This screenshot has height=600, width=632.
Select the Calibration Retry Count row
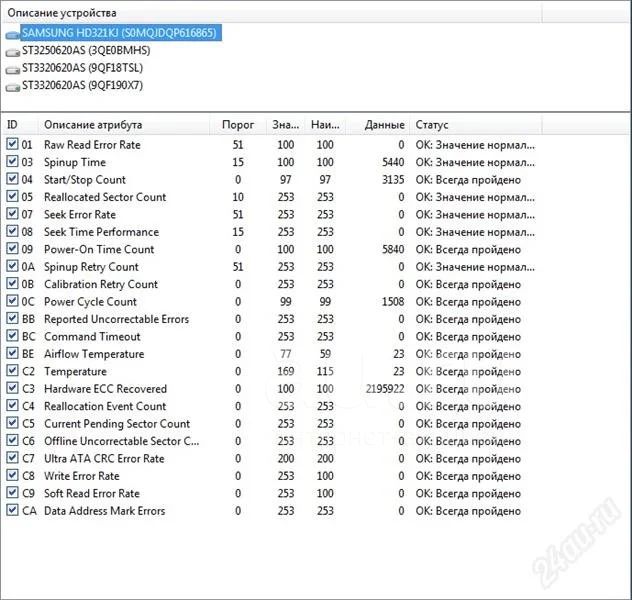271,284
